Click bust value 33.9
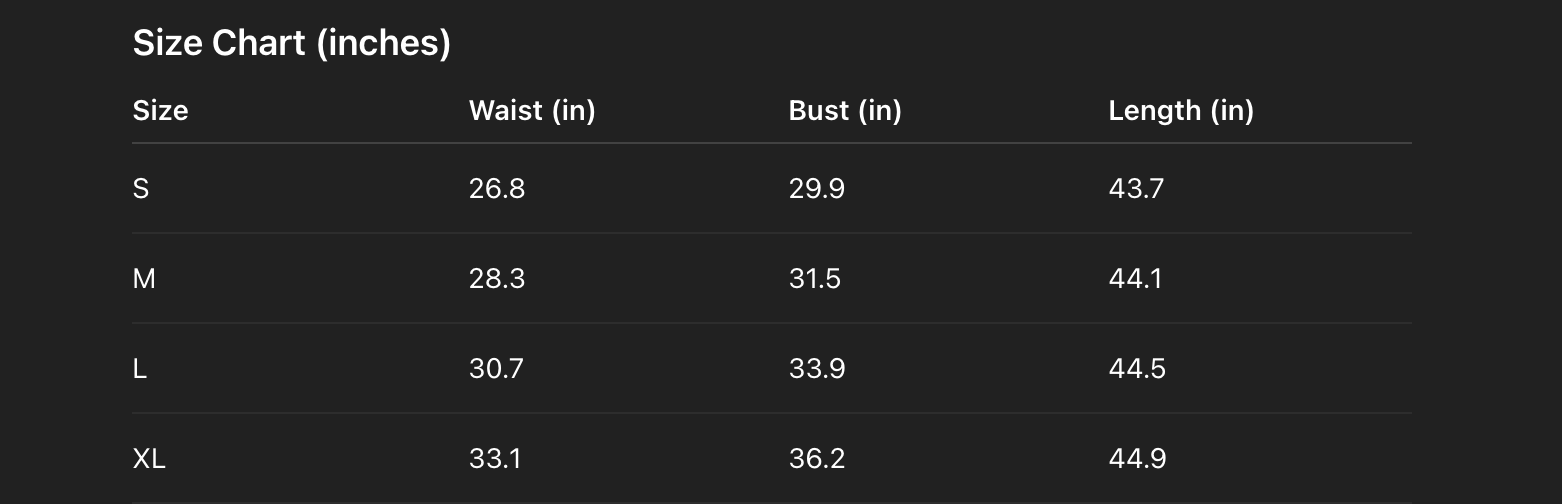Image resolution: width=1562 pixels, height=504 pixels. point(817,368)
